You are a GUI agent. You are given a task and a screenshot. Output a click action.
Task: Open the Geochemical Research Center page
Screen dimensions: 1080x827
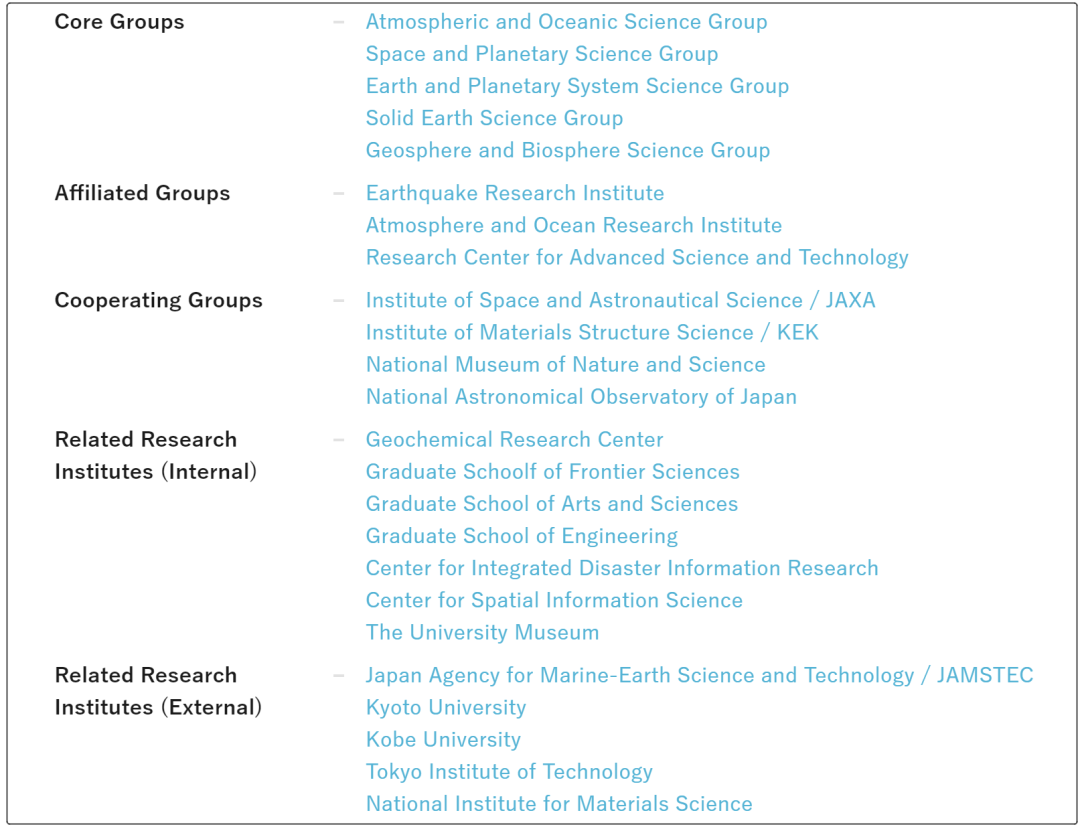514,439
